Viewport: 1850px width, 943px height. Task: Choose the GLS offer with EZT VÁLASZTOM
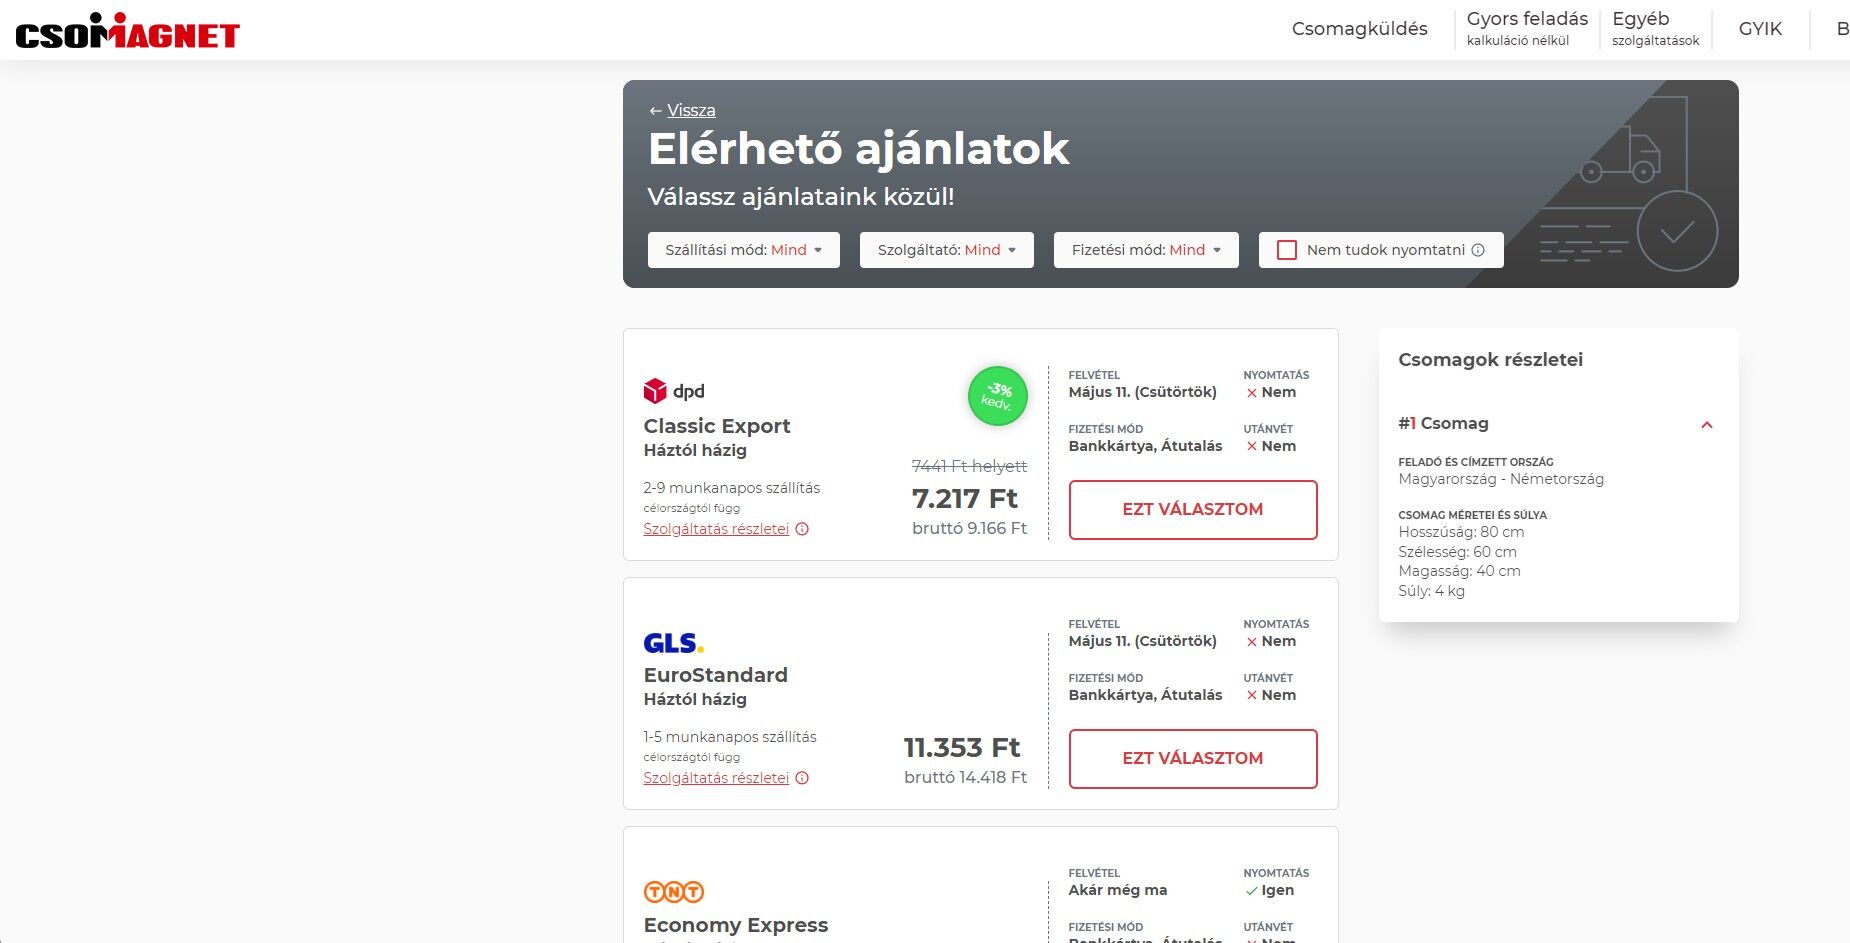point(1193,759)
